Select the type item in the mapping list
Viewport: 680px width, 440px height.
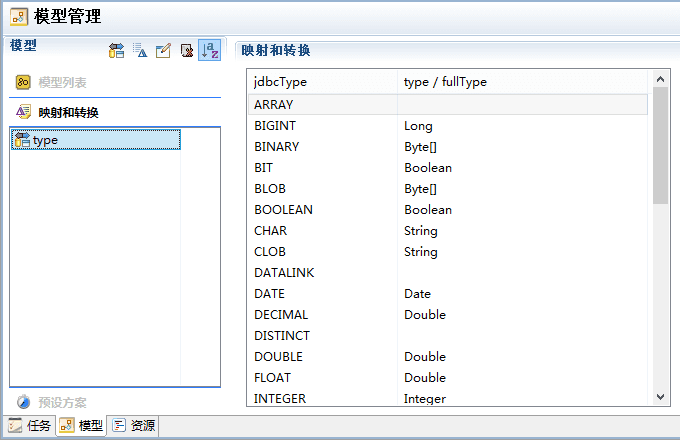coord(95,140)
